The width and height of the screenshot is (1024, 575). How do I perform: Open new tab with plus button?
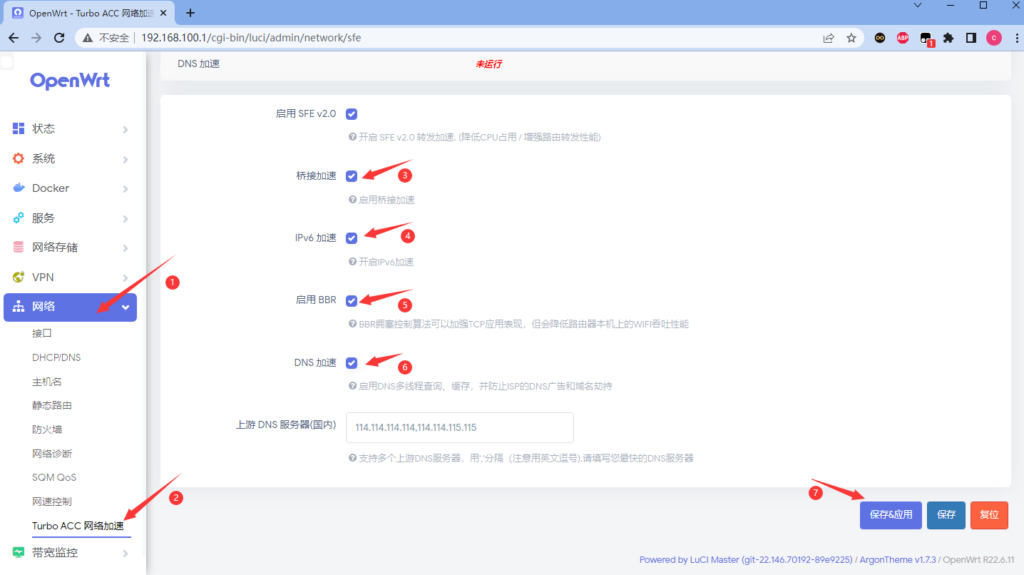[x=190, y=12]
